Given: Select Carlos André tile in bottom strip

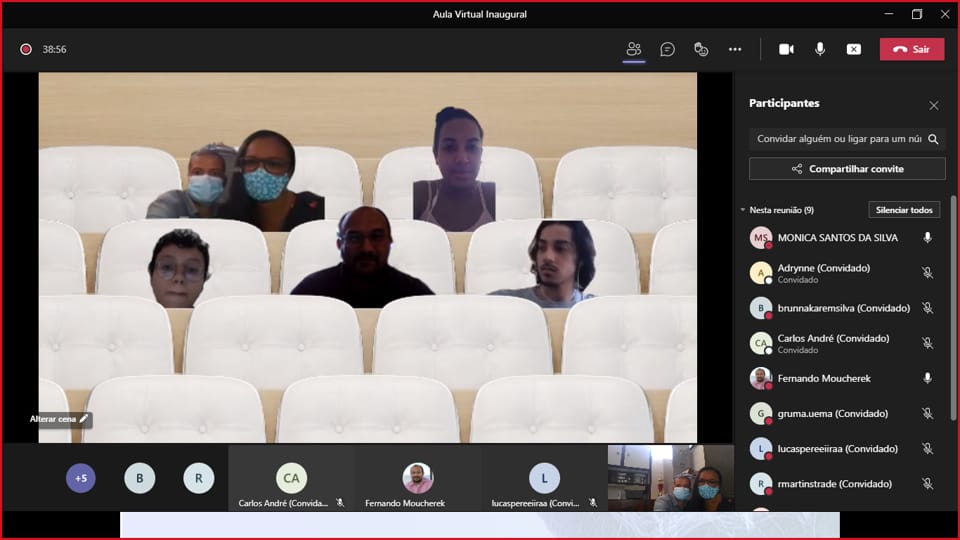Looking at the screenshot, I should point(291,478).
